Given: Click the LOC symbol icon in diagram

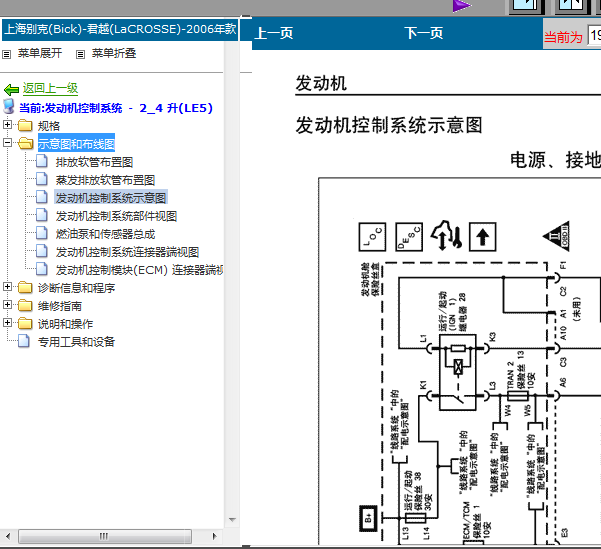Looking at the screenshot, I should tap(372, 237).
